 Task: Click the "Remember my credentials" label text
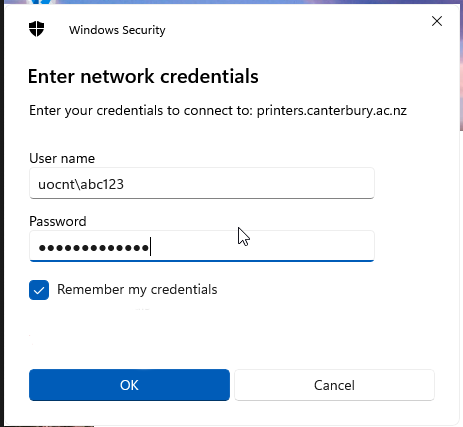tap(137, 290)
